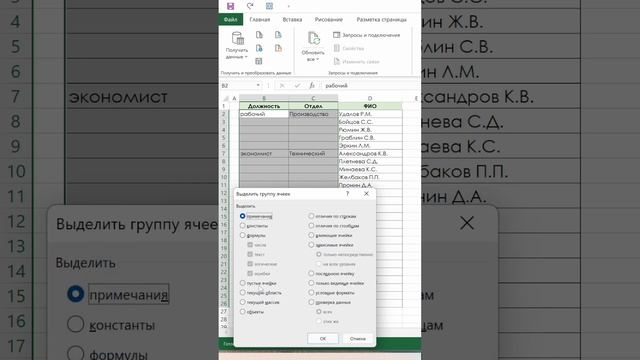Select the только видимые ячейки radio button
The image size is (640, 360).
(311, 283)
